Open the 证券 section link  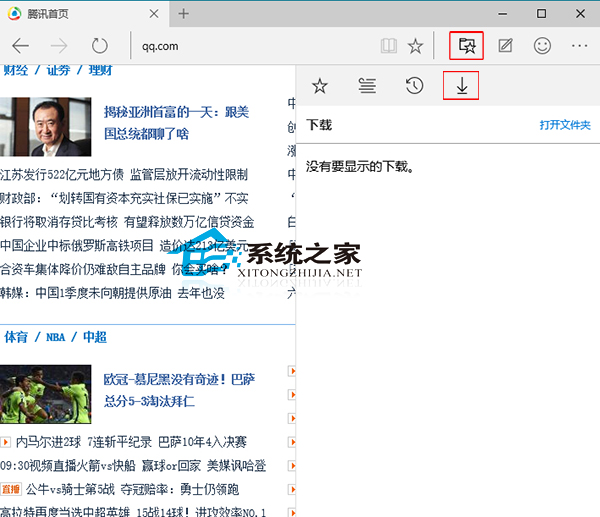click(58, 70)
